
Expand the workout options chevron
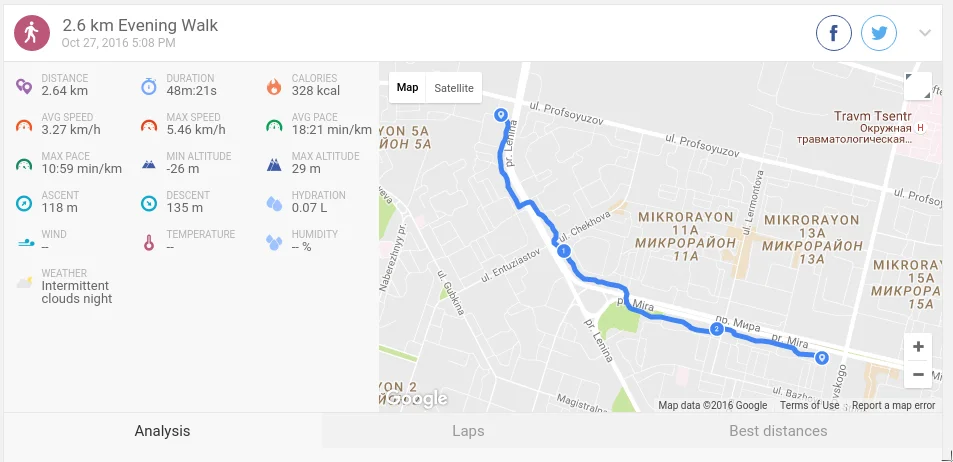pyautogui.click(x=925, y=33)
